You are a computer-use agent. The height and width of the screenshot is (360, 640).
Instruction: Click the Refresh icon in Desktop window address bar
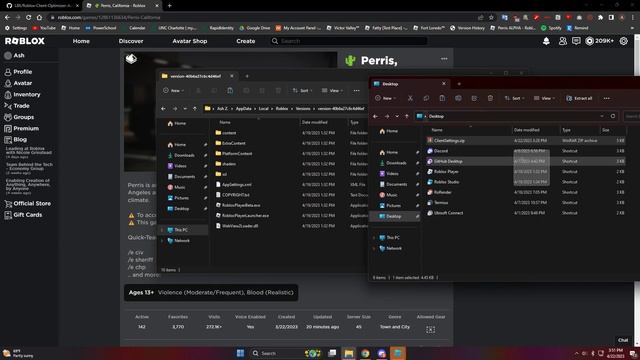tap(613, 116)
